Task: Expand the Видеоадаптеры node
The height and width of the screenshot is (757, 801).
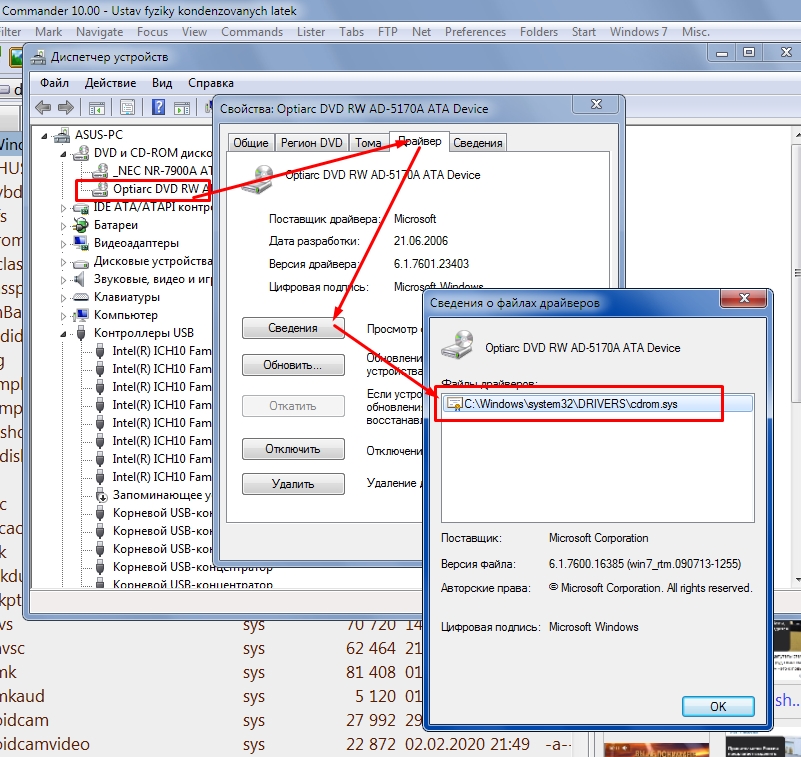Action: tap(63, 244)
